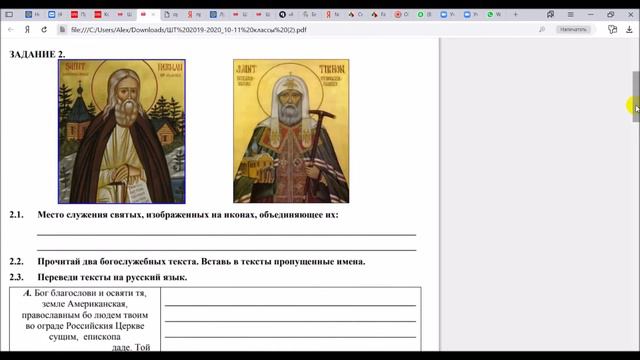640x360 pixels.
Task: Switch to the green circle icon tab before Zoom
Action: 424,14
